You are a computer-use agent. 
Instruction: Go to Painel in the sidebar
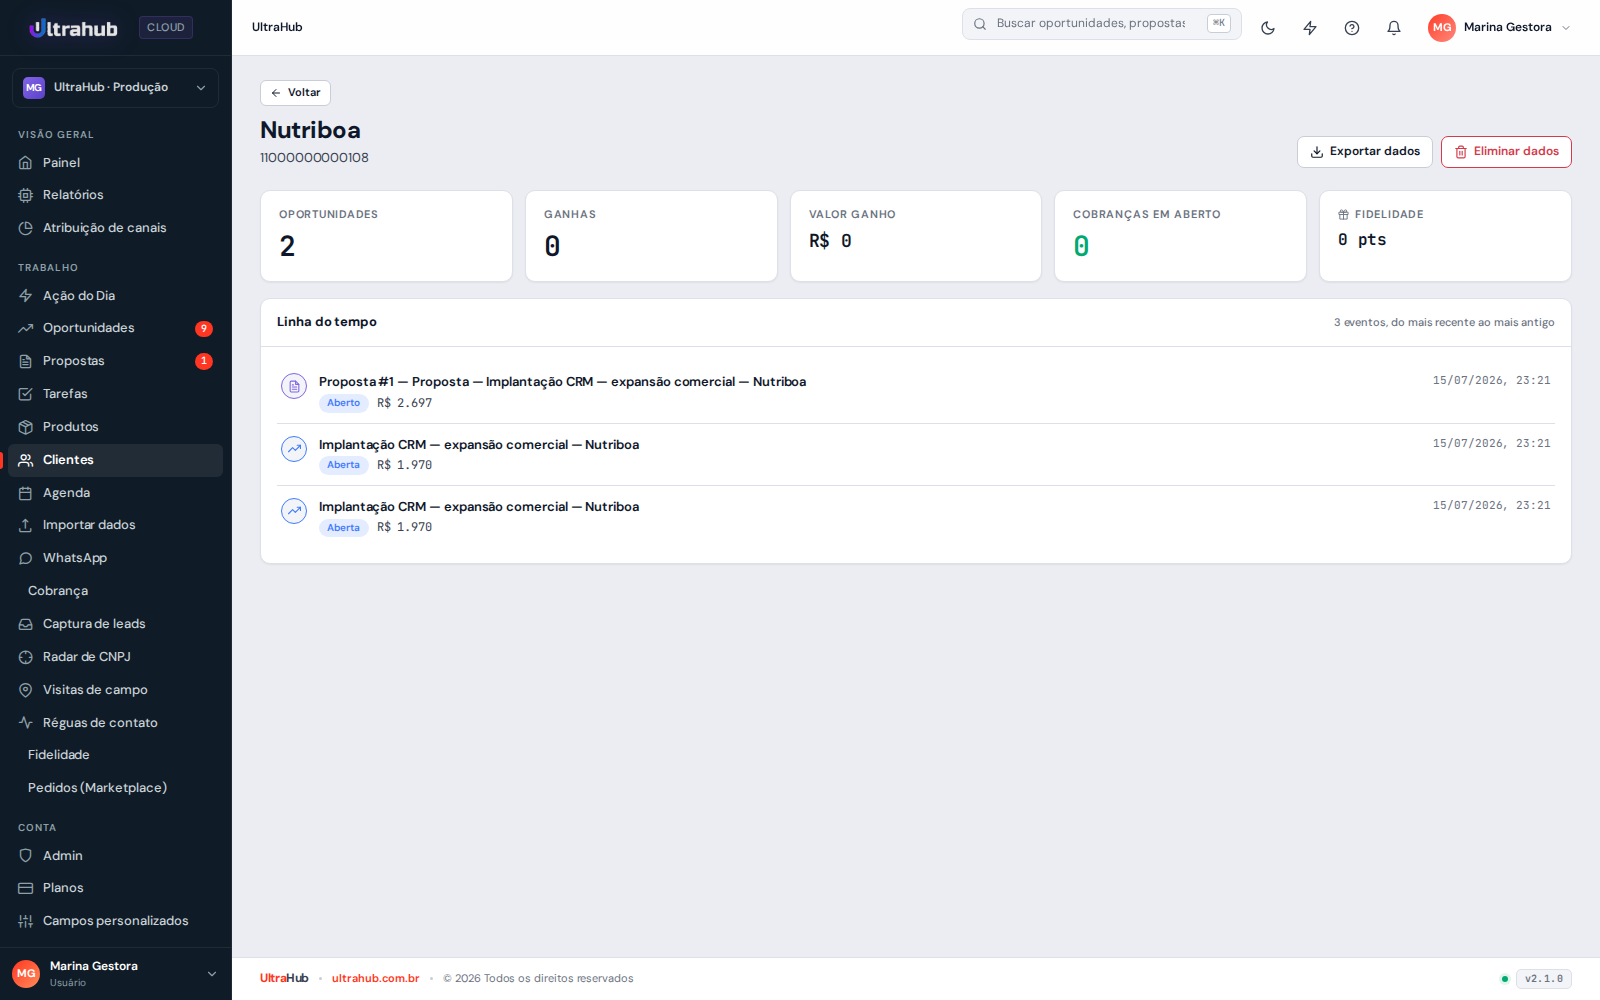pyautogui.click(x=116, y=163)
